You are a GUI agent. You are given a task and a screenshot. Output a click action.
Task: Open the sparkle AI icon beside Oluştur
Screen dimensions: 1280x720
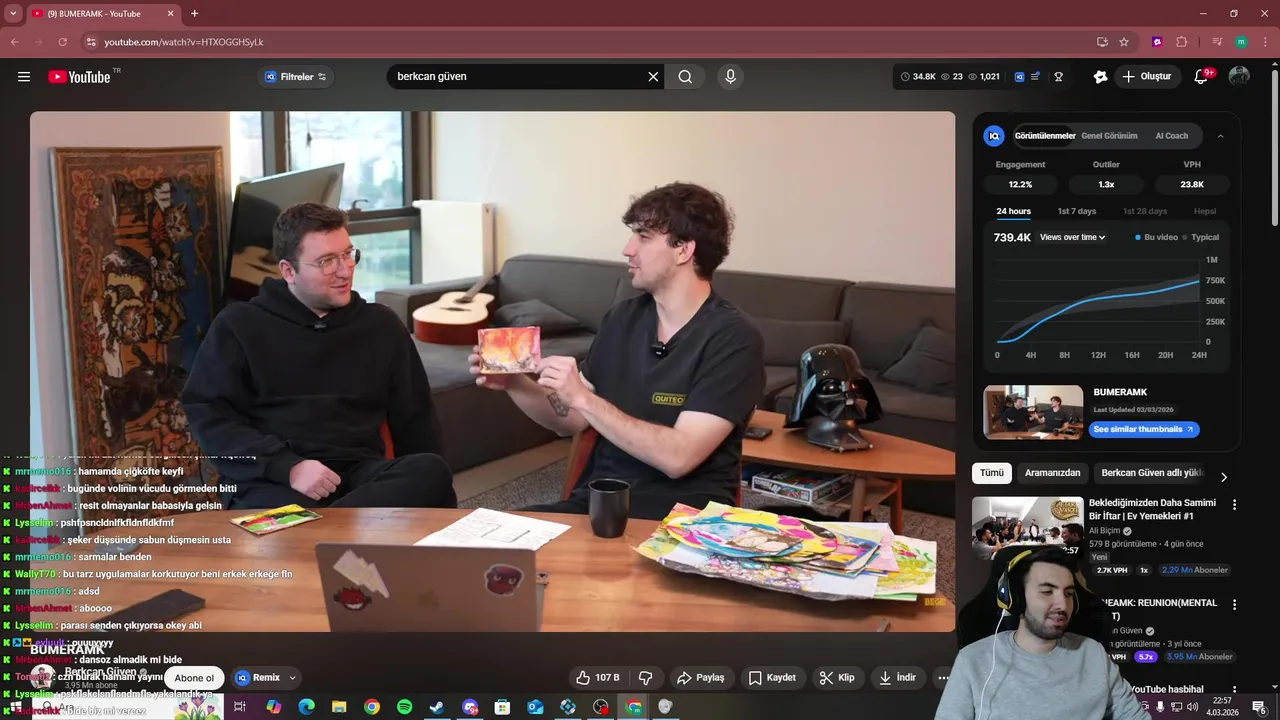pyautogui.click(x=1100, y=77)
